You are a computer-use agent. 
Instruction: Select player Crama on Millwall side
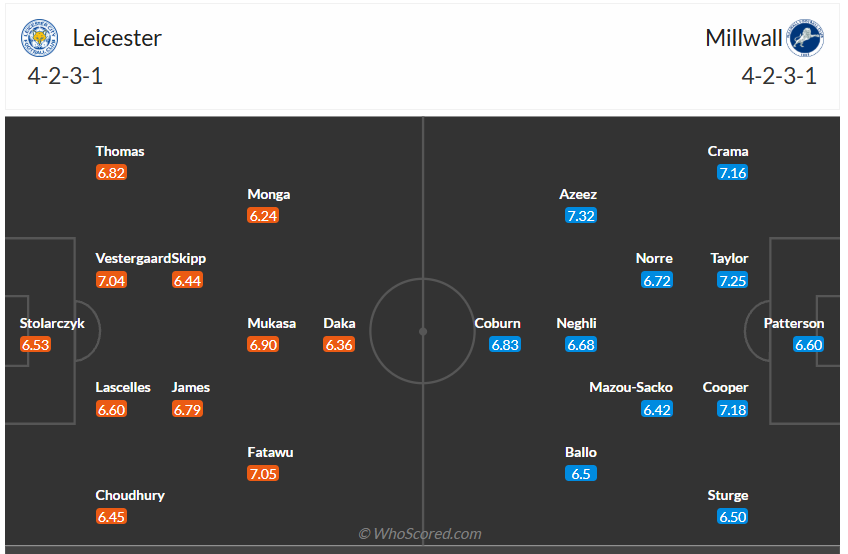[x=728, y=151]
